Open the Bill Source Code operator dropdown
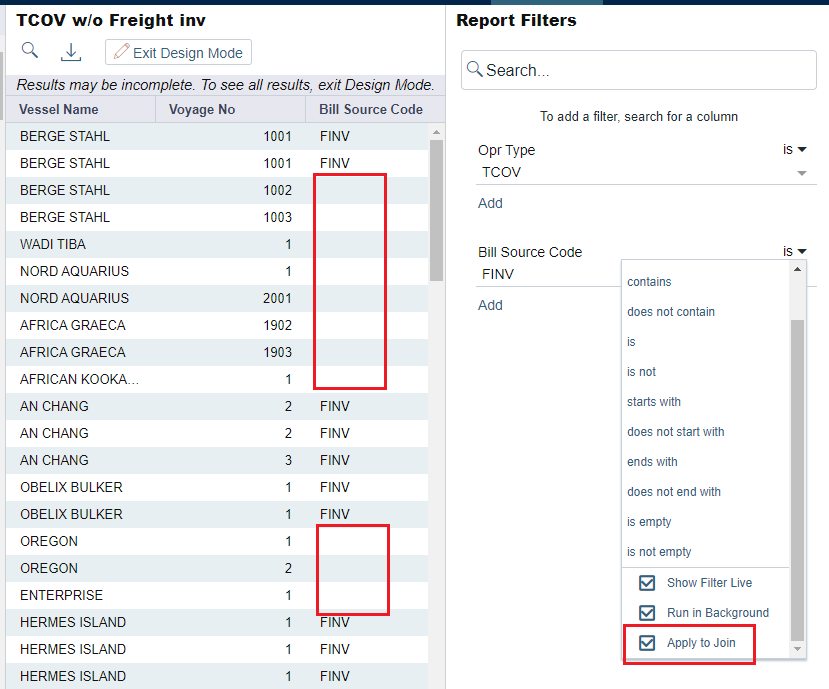Image resolution: width=829 pixels, height=689 pixels. pyautogui.click(x=794, y=252)
